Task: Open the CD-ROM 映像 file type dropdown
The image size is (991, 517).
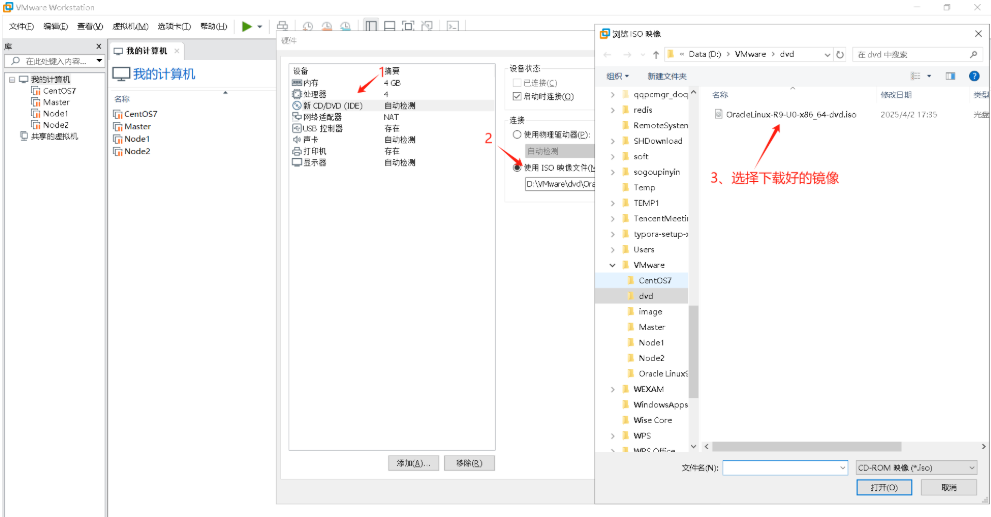Action: pyautogui.click(x=916, y=468)
